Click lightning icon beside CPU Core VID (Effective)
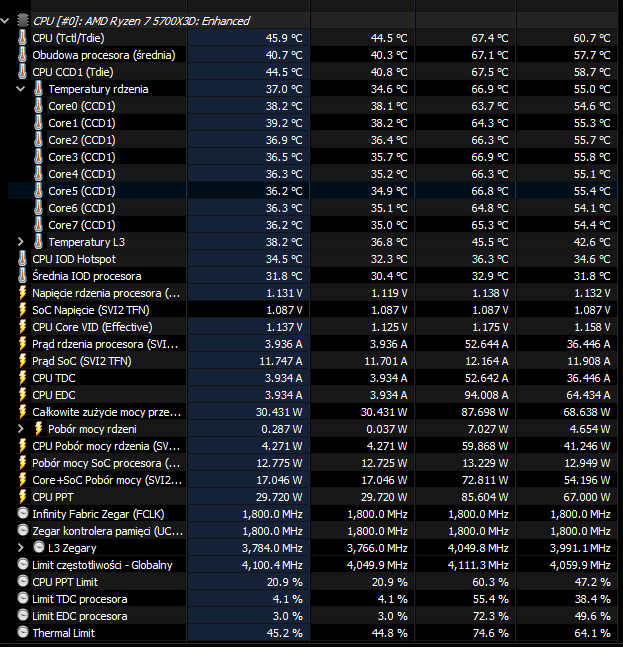This screenshot has height=647, width=623. click(x=23, y=327)
